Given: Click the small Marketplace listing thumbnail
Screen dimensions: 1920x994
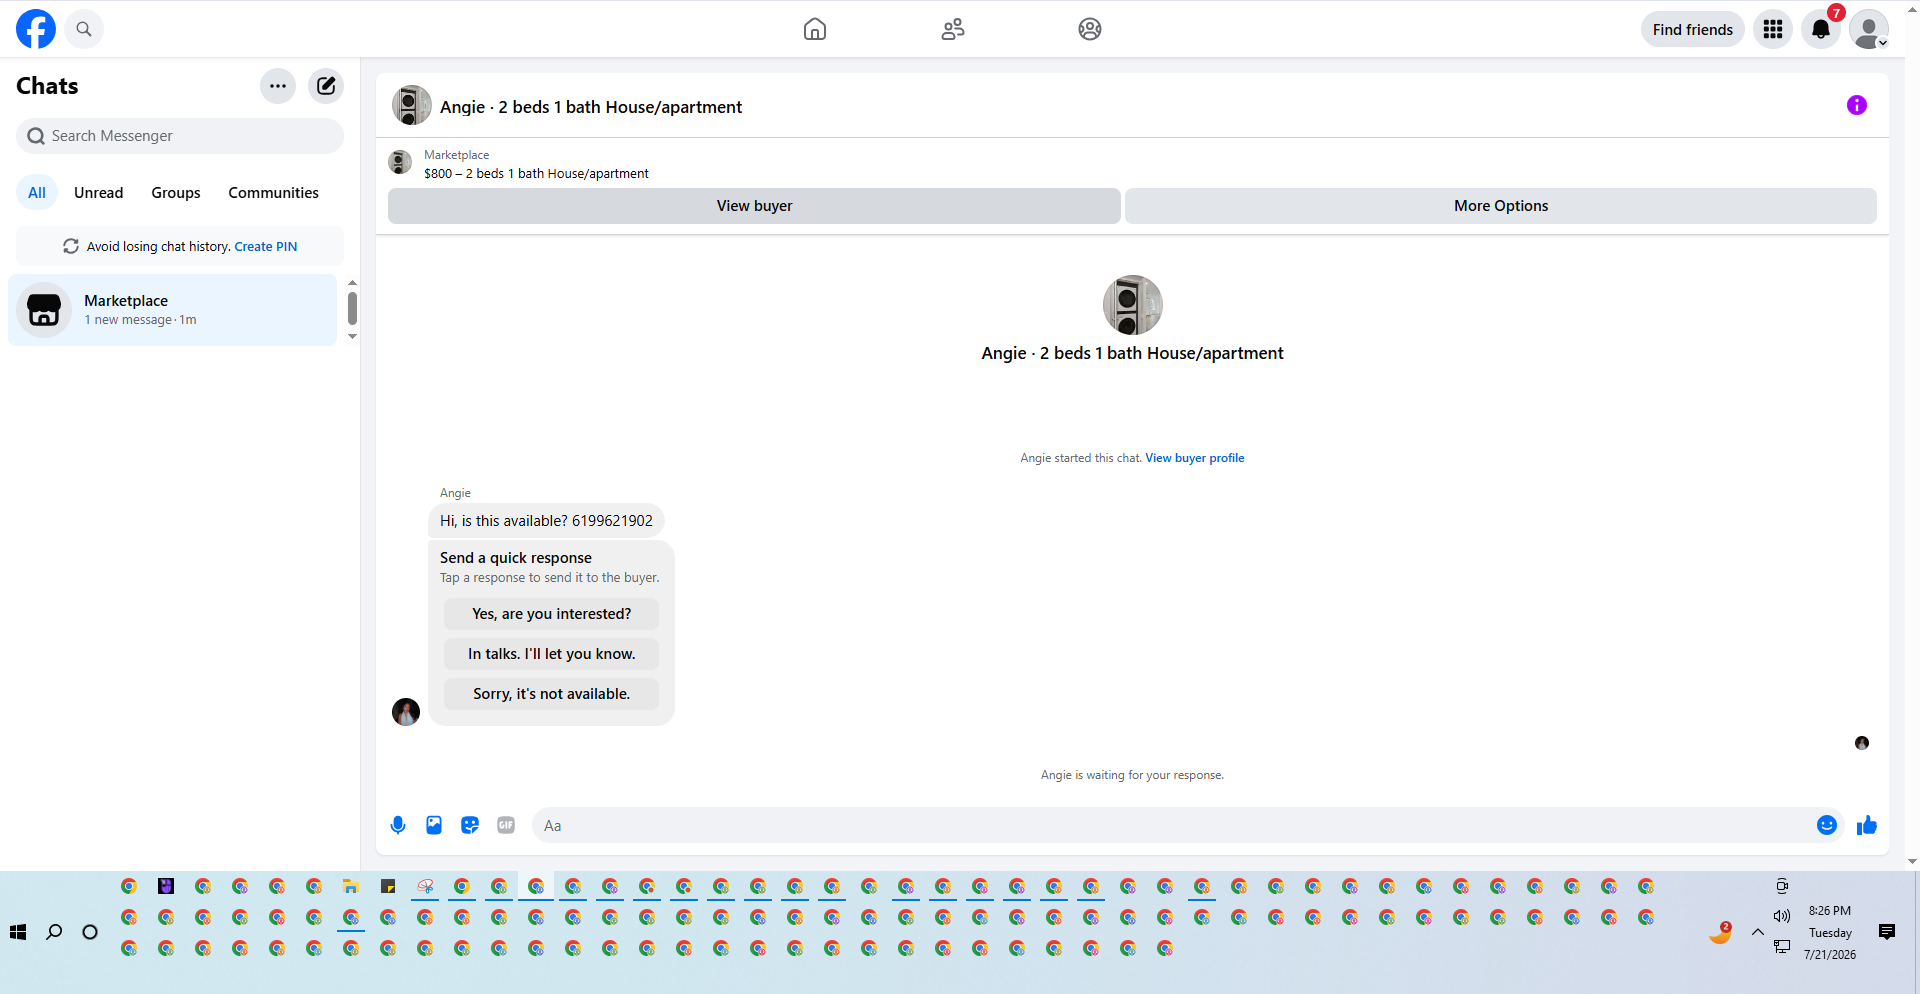Looking at the screenshot, I should click(400, 162).
